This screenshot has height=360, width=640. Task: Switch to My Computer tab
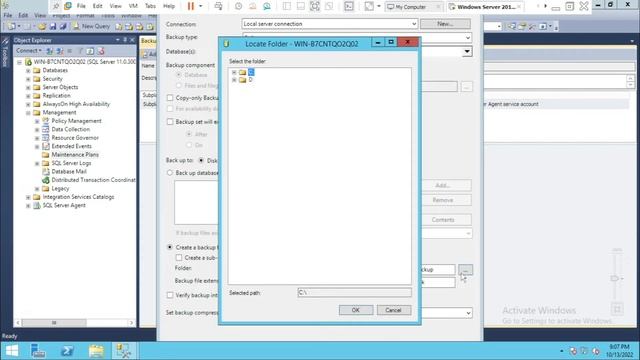tap(410, 7)
